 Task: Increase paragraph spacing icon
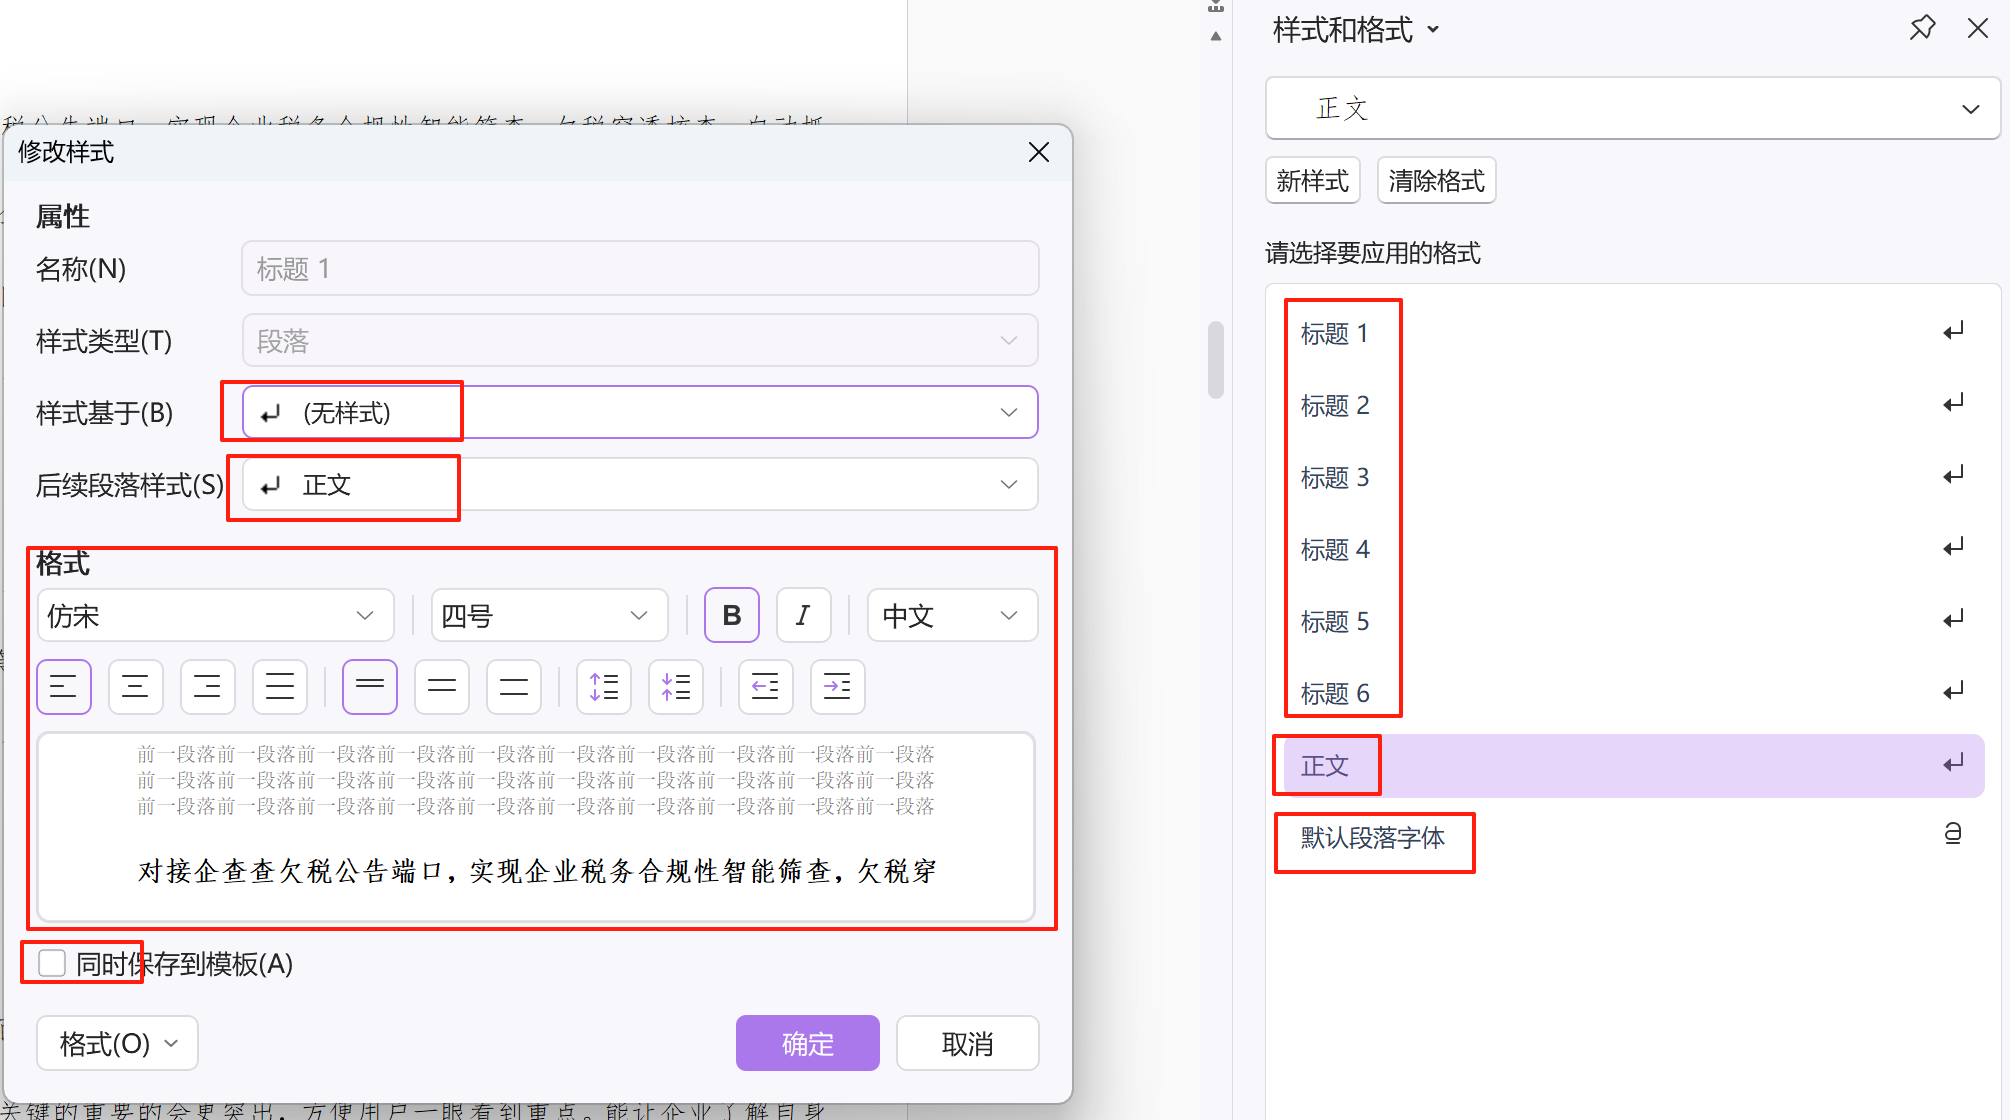[x=604, y=687]
